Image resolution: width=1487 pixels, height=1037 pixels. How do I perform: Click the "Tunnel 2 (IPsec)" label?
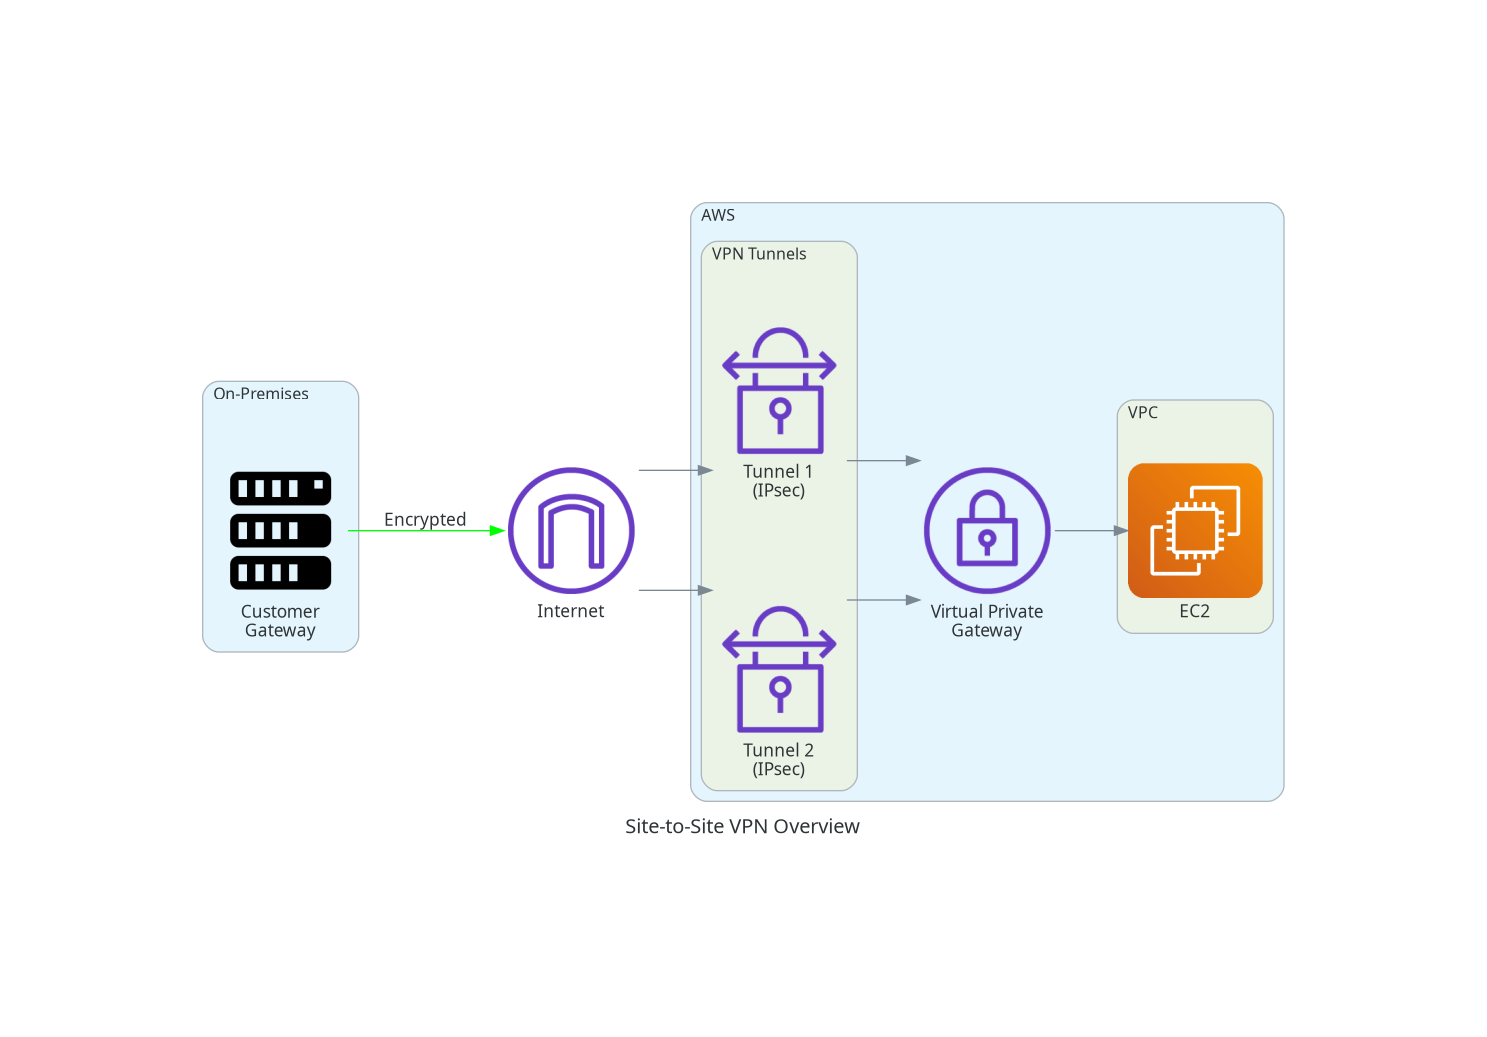click(779, 759)
